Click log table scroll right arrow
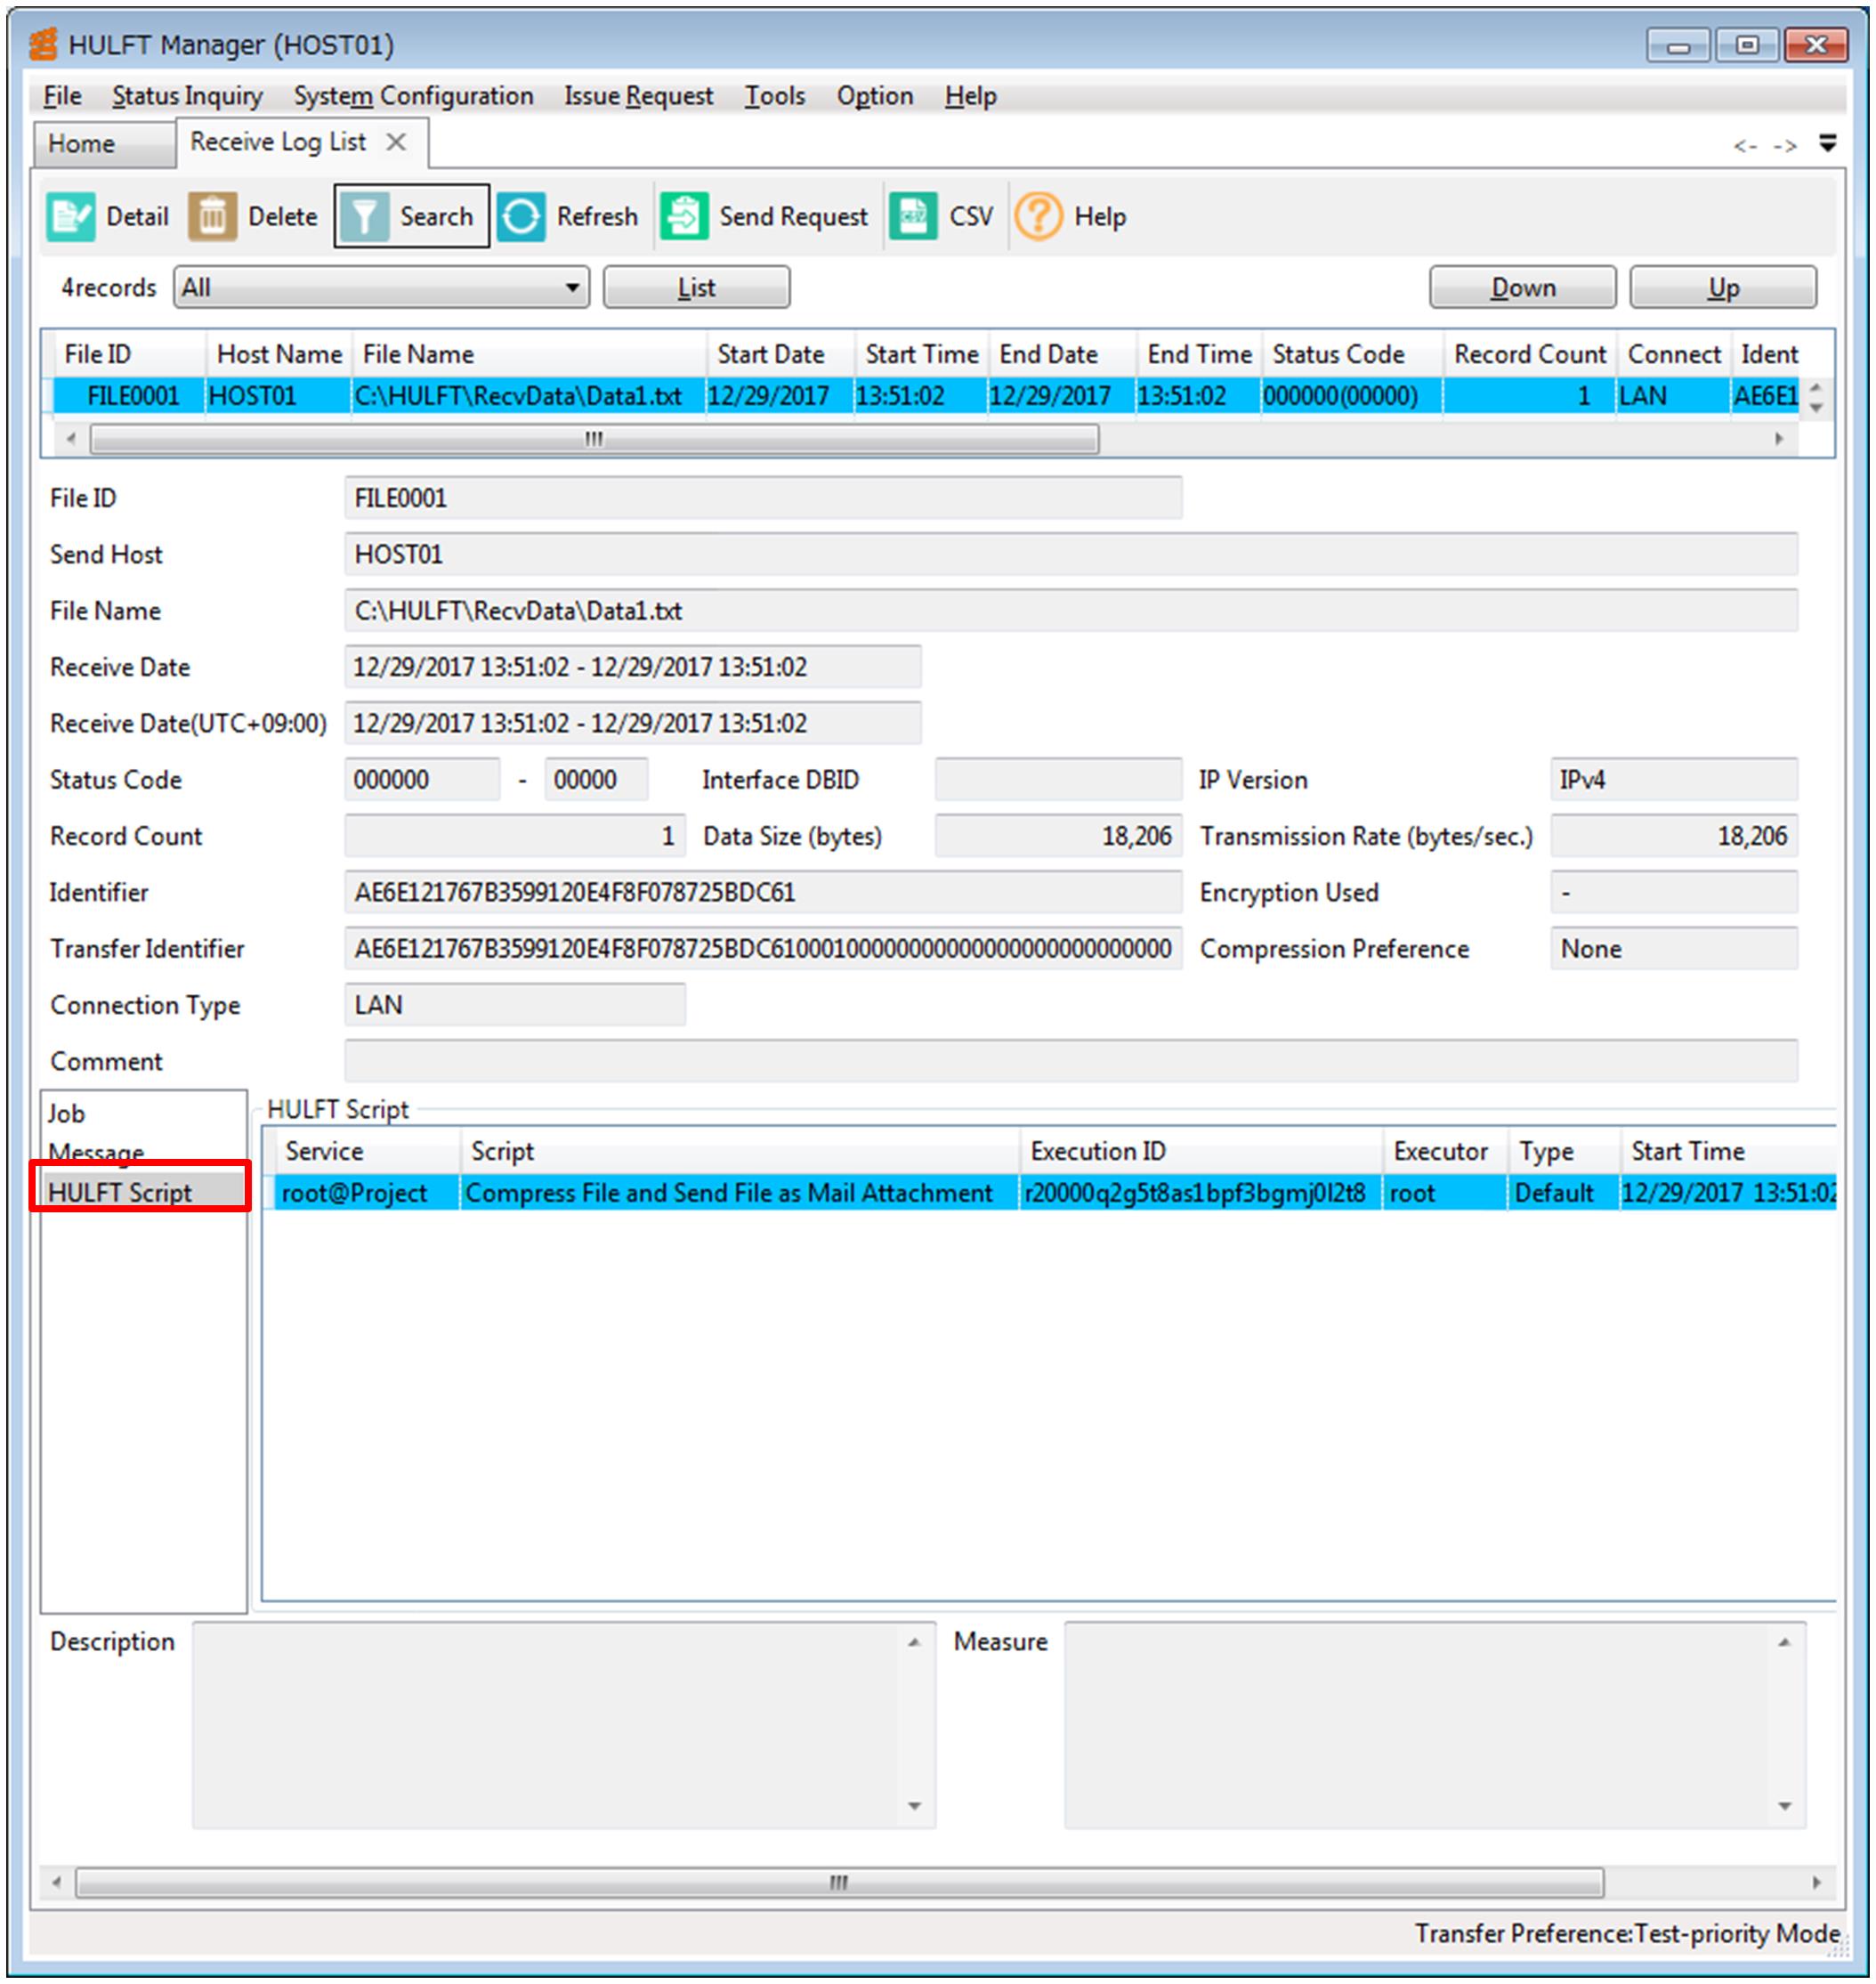1876x1984 pixels. tap(1779, 439)
